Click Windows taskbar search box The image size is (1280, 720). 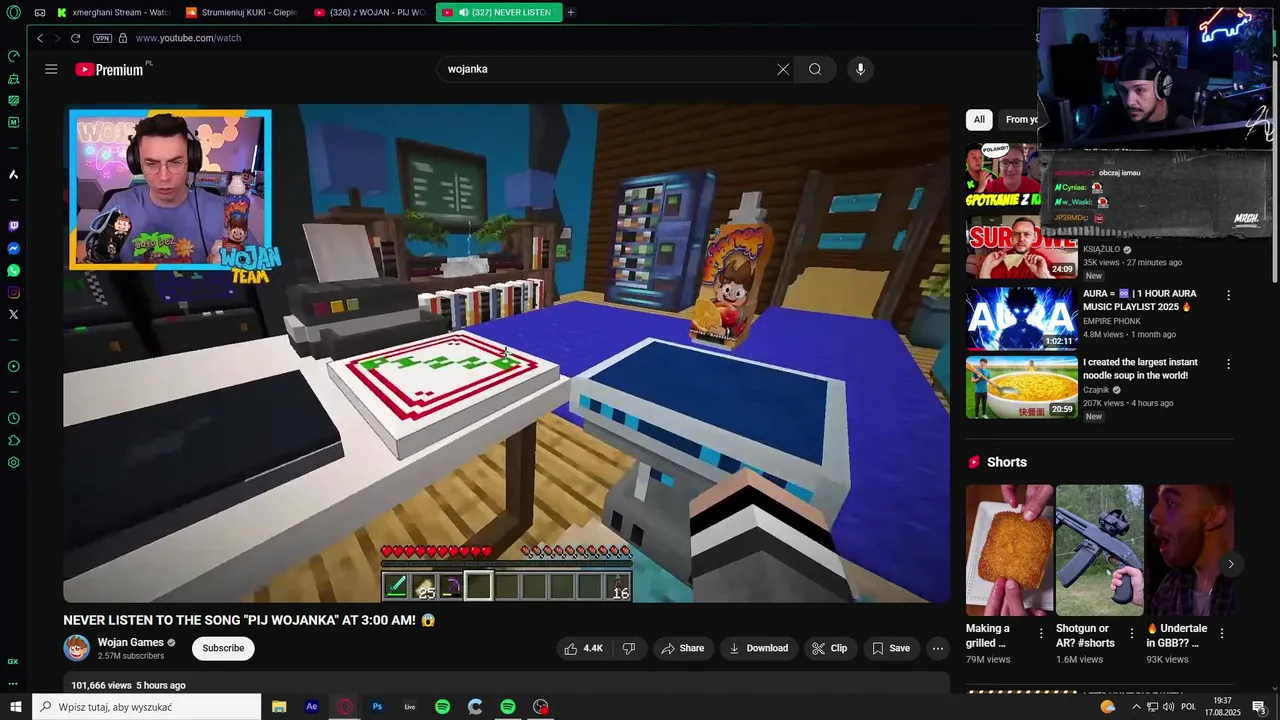[147, 707]
